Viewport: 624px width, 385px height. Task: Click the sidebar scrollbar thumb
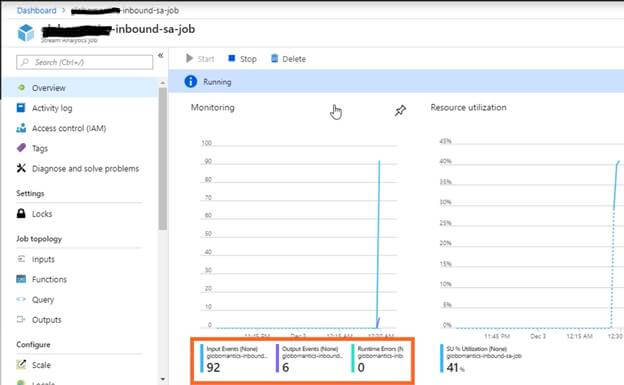162,159
